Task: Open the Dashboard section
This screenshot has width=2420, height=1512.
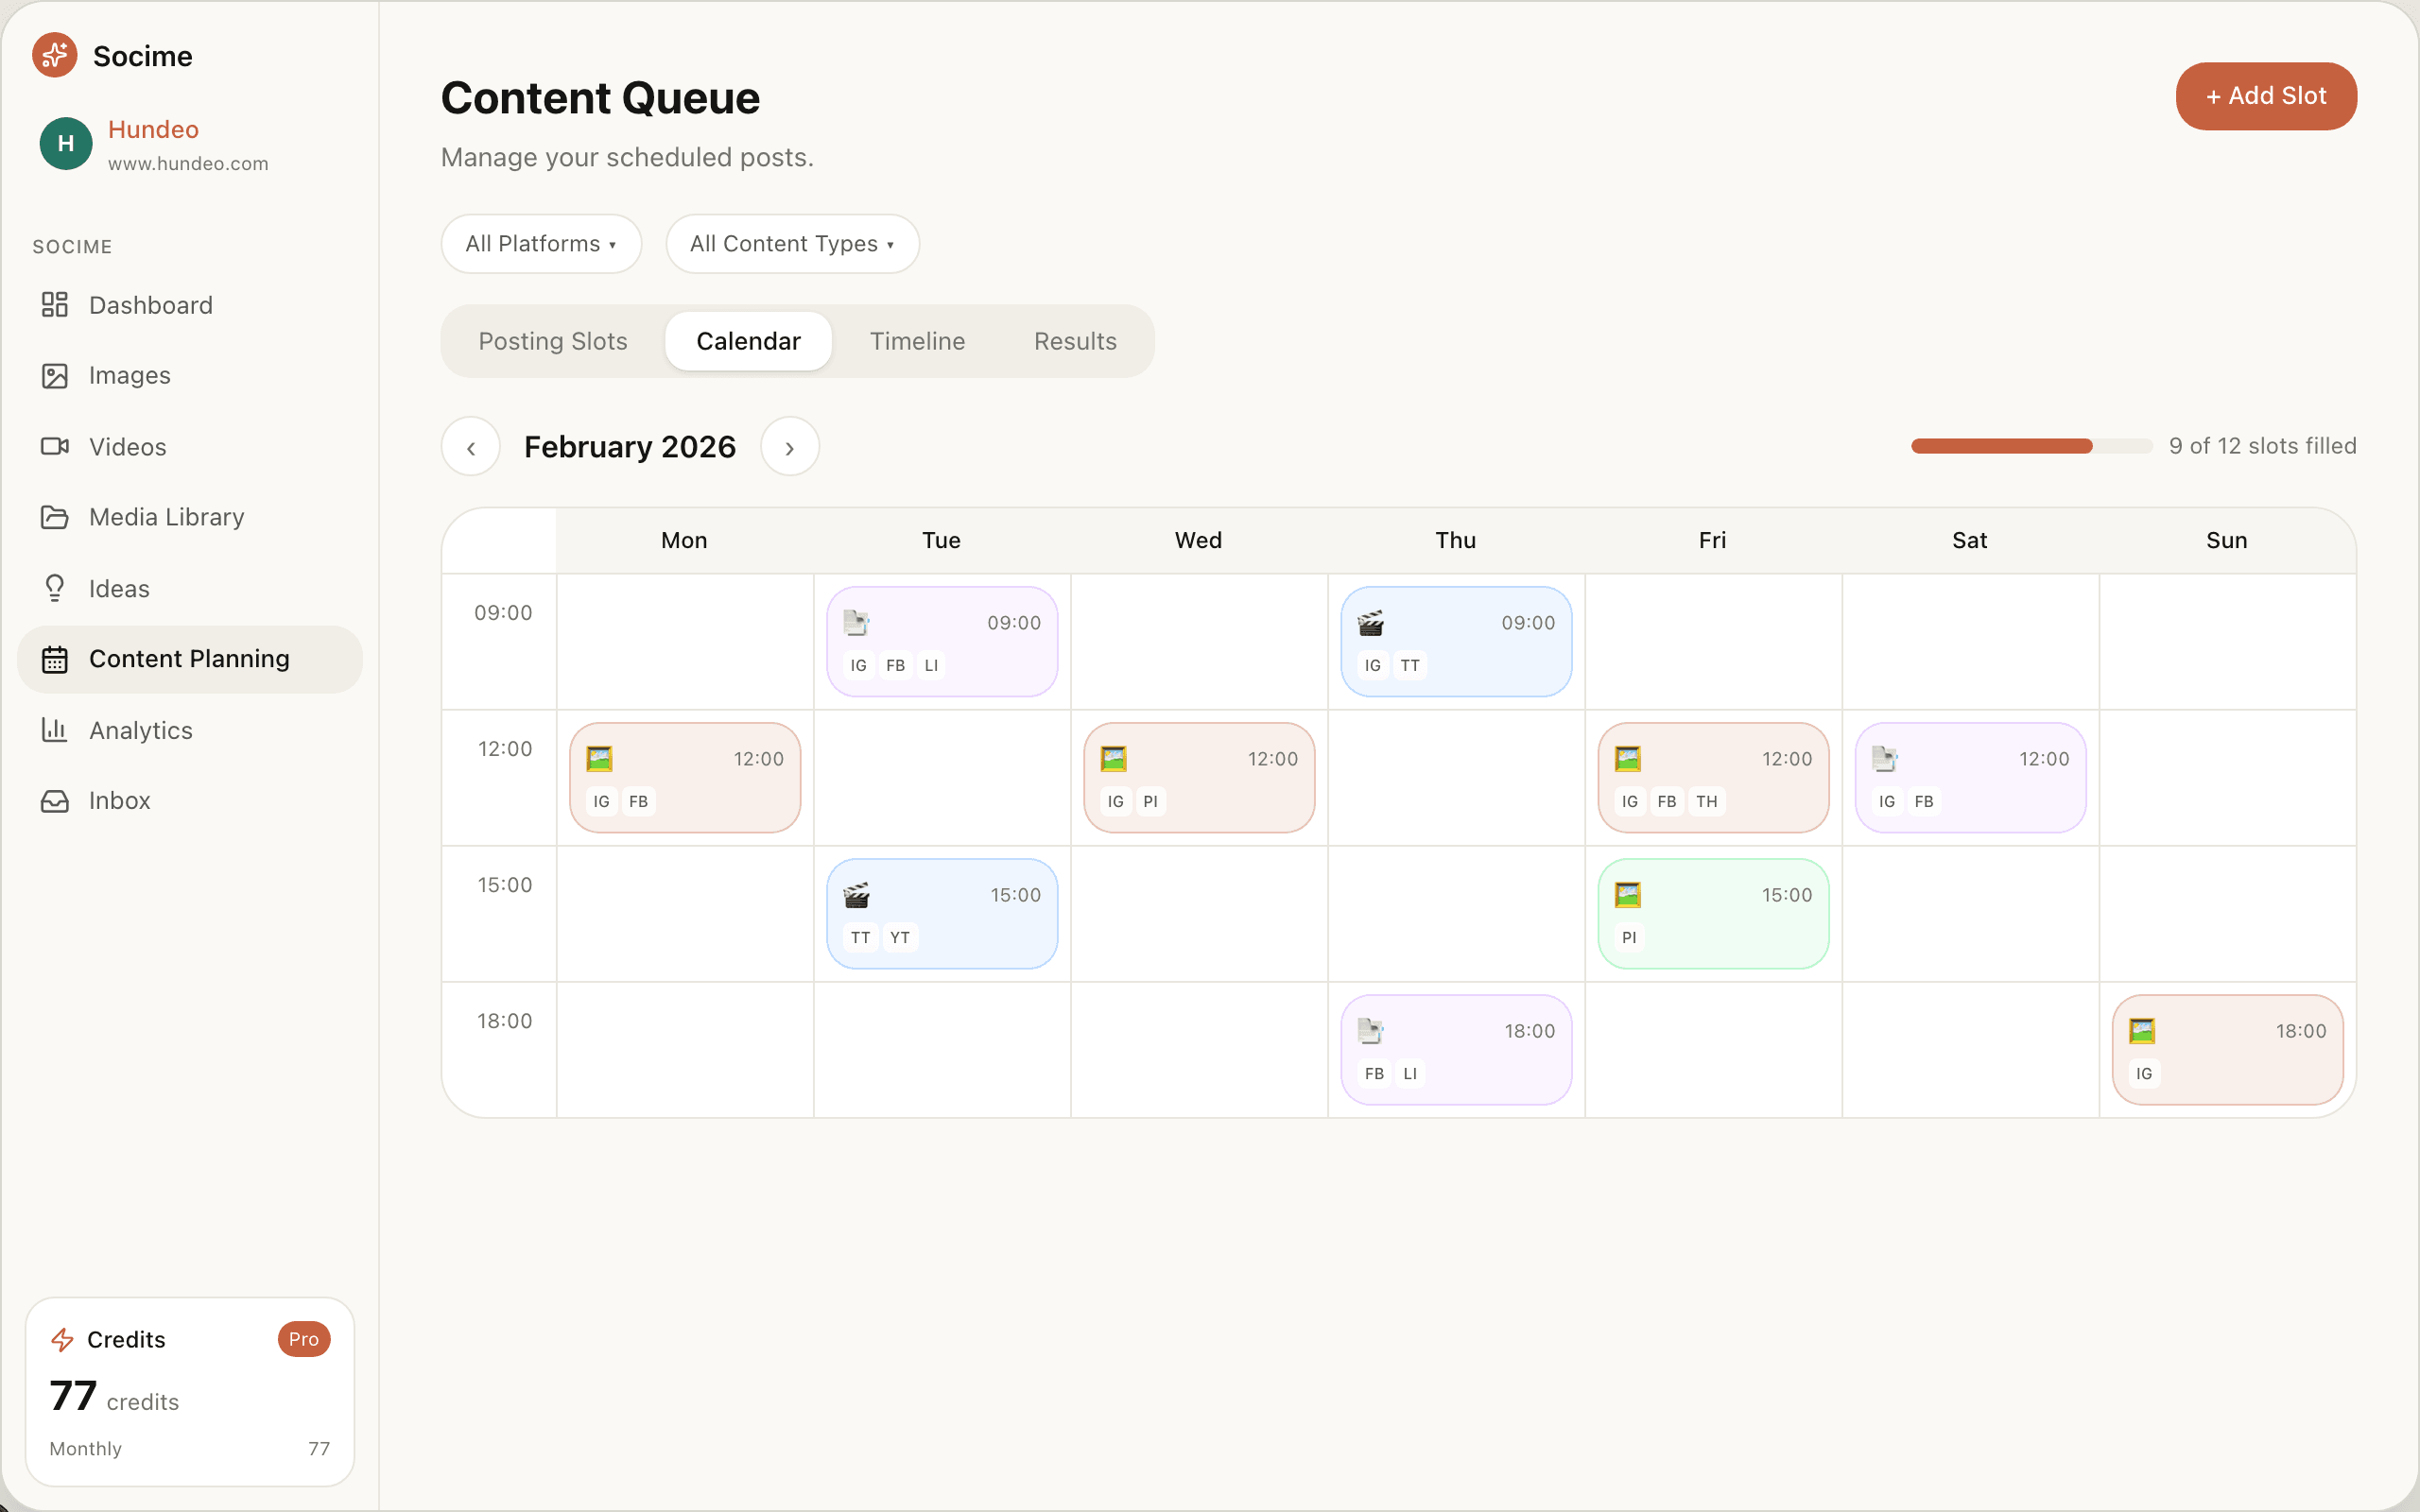Action: [x=150, y=305]
